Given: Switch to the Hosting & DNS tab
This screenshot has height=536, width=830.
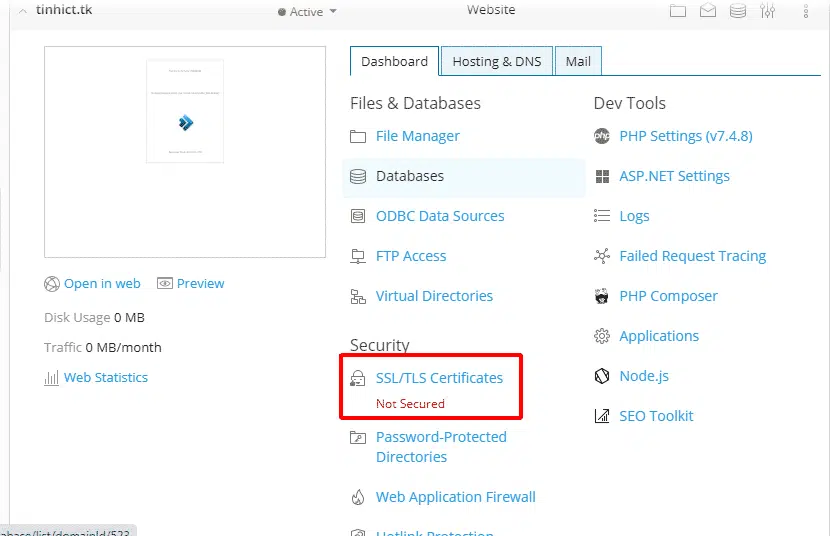Looking at the screenshot, I should pyautogui.click(x=497, y=61).
